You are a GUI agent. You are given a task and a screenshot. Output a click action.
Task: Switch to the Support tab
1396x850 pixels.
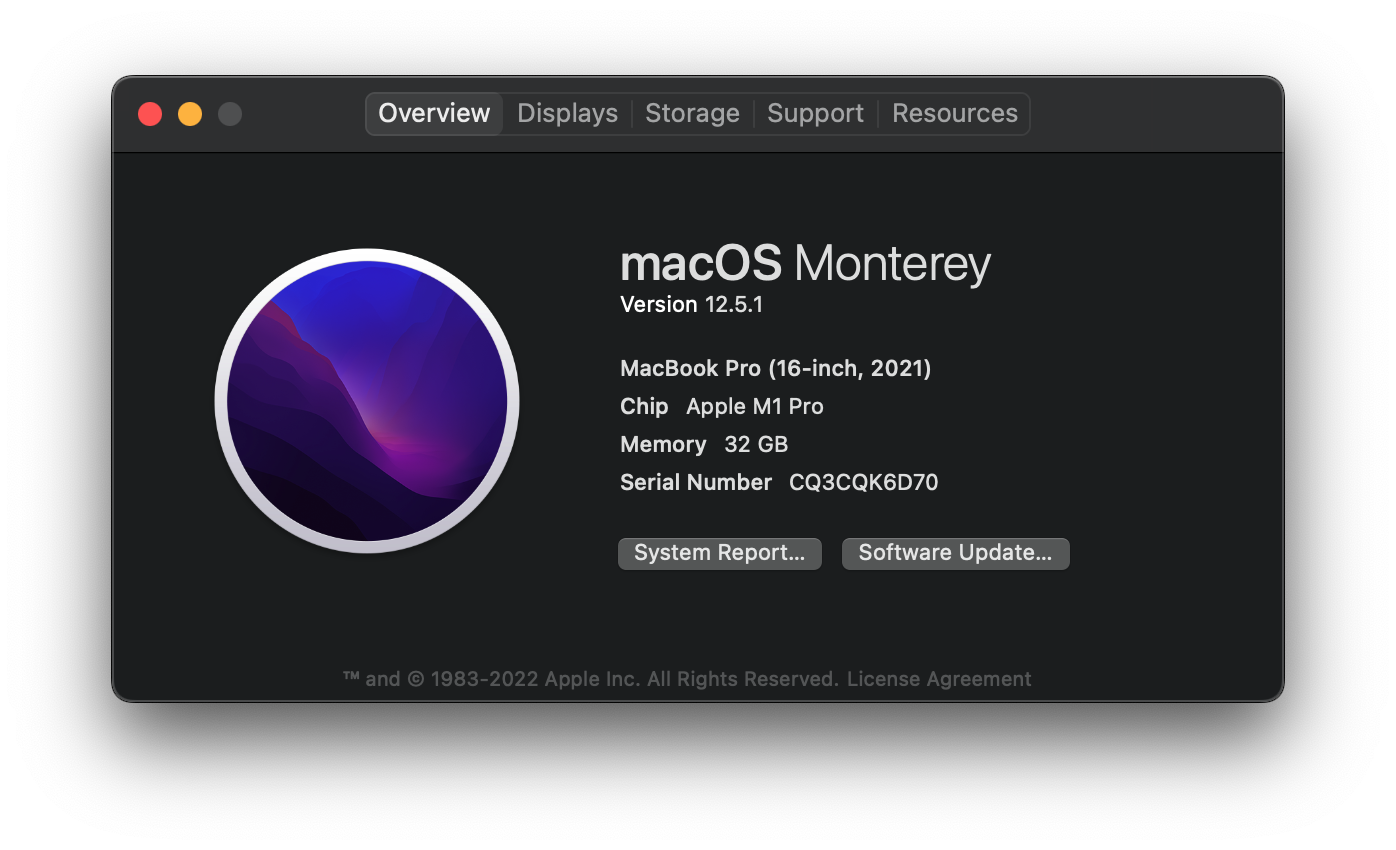pyautogui.click(x=815, y=113)
